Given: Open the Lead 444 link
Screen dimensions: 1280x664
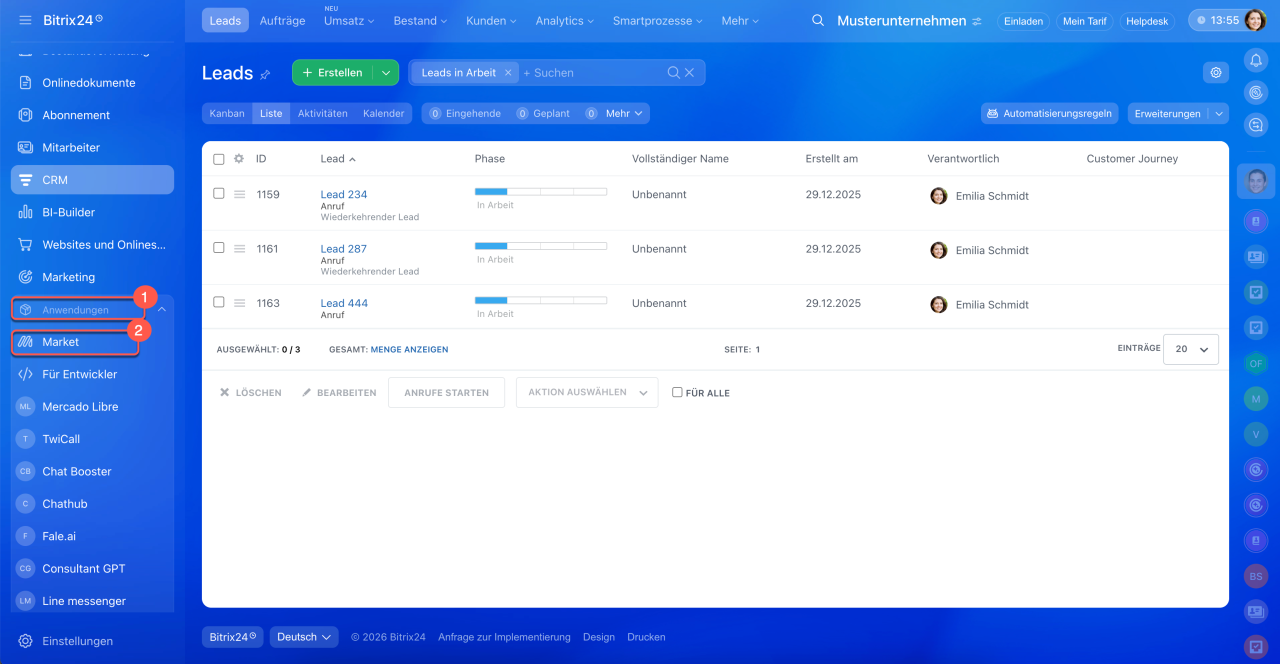Looking at the screenshot, I should coord(344,303).
